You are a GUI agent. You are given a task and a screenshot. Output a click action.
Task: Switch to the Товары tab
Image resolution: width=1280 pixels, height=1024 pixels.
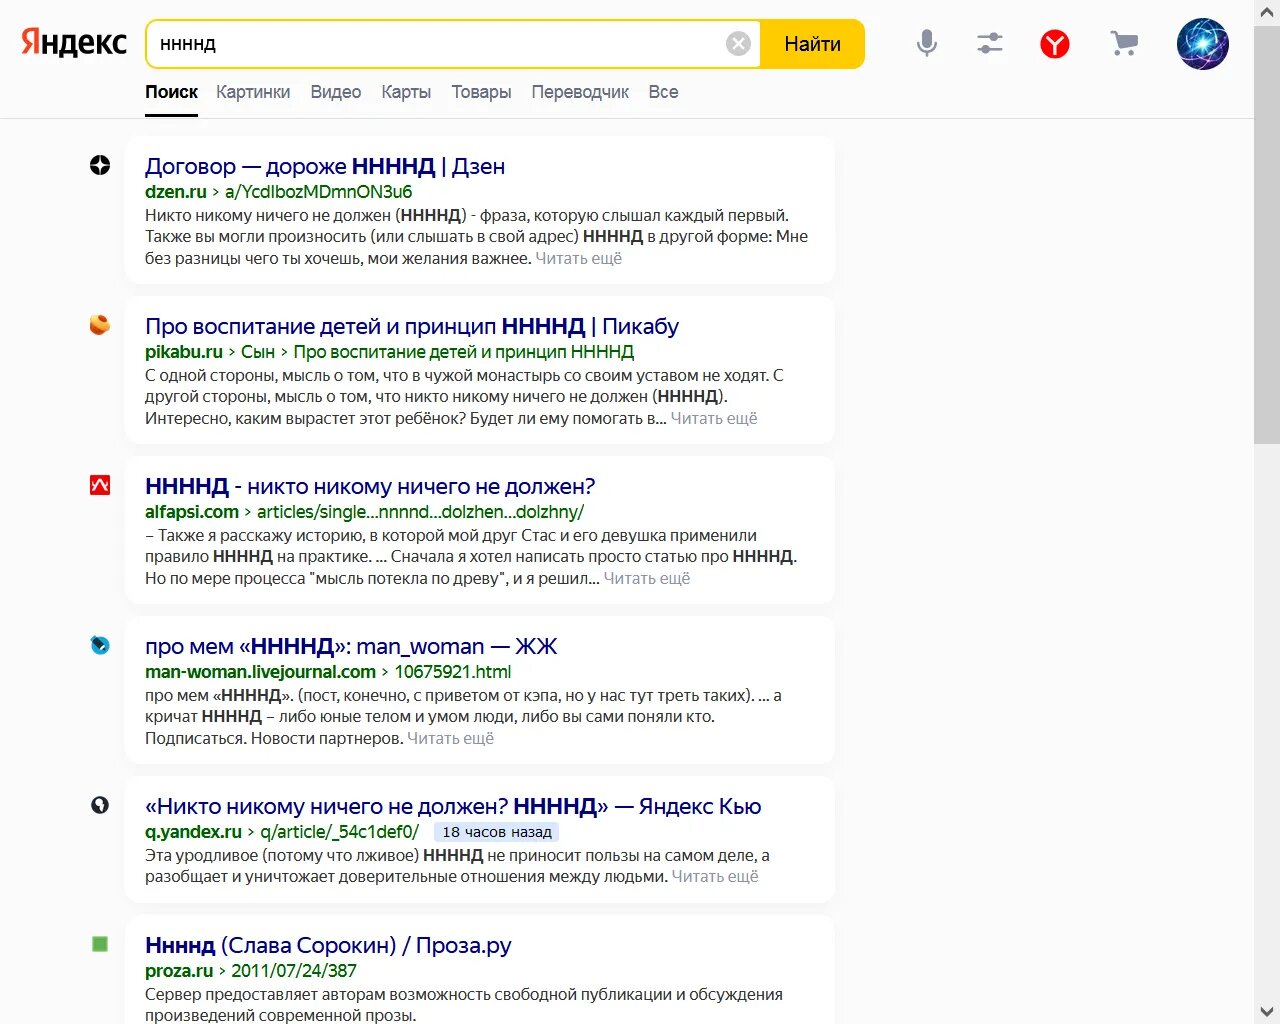[481, 92]
